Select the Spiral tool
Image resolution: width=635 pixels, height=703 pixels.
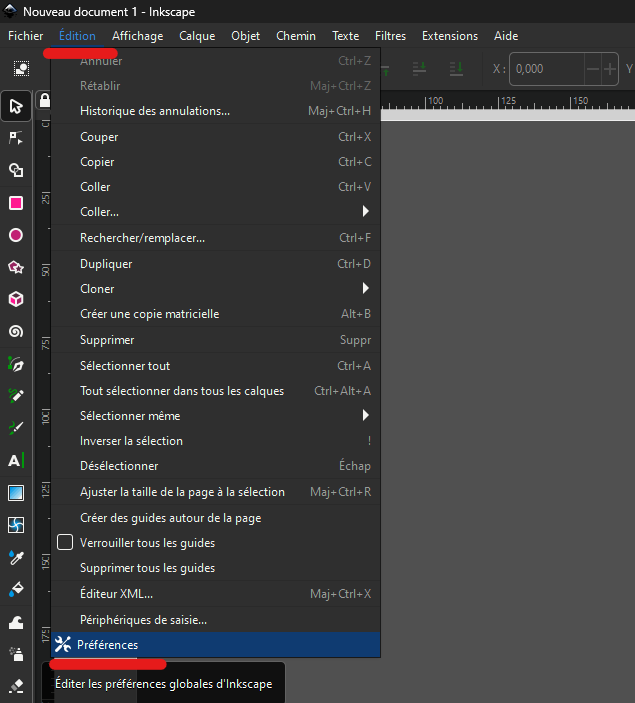[16, 331]
